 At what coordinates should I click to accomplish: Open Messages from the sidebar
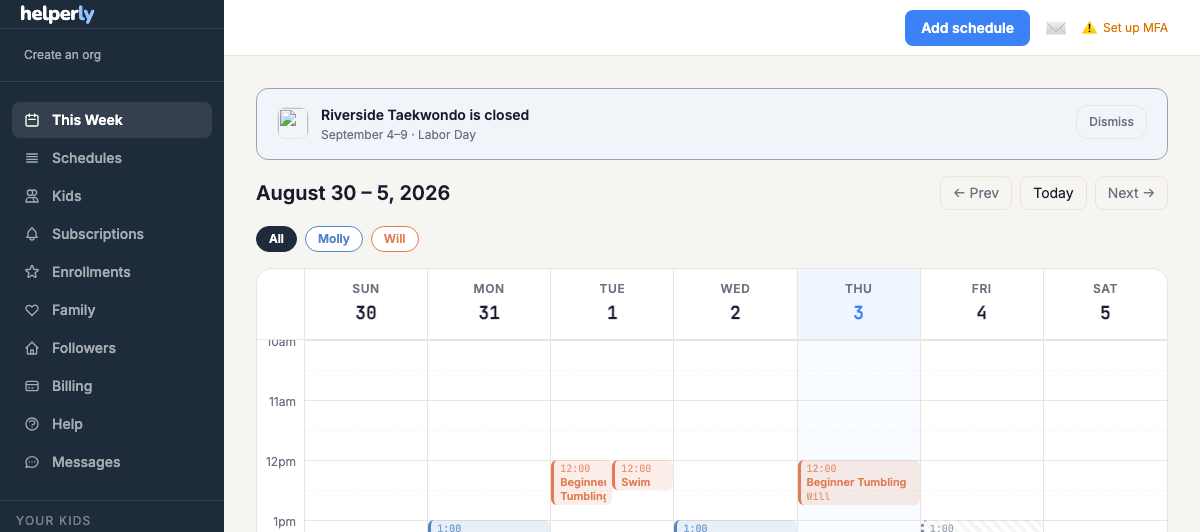tap(112, 462)
